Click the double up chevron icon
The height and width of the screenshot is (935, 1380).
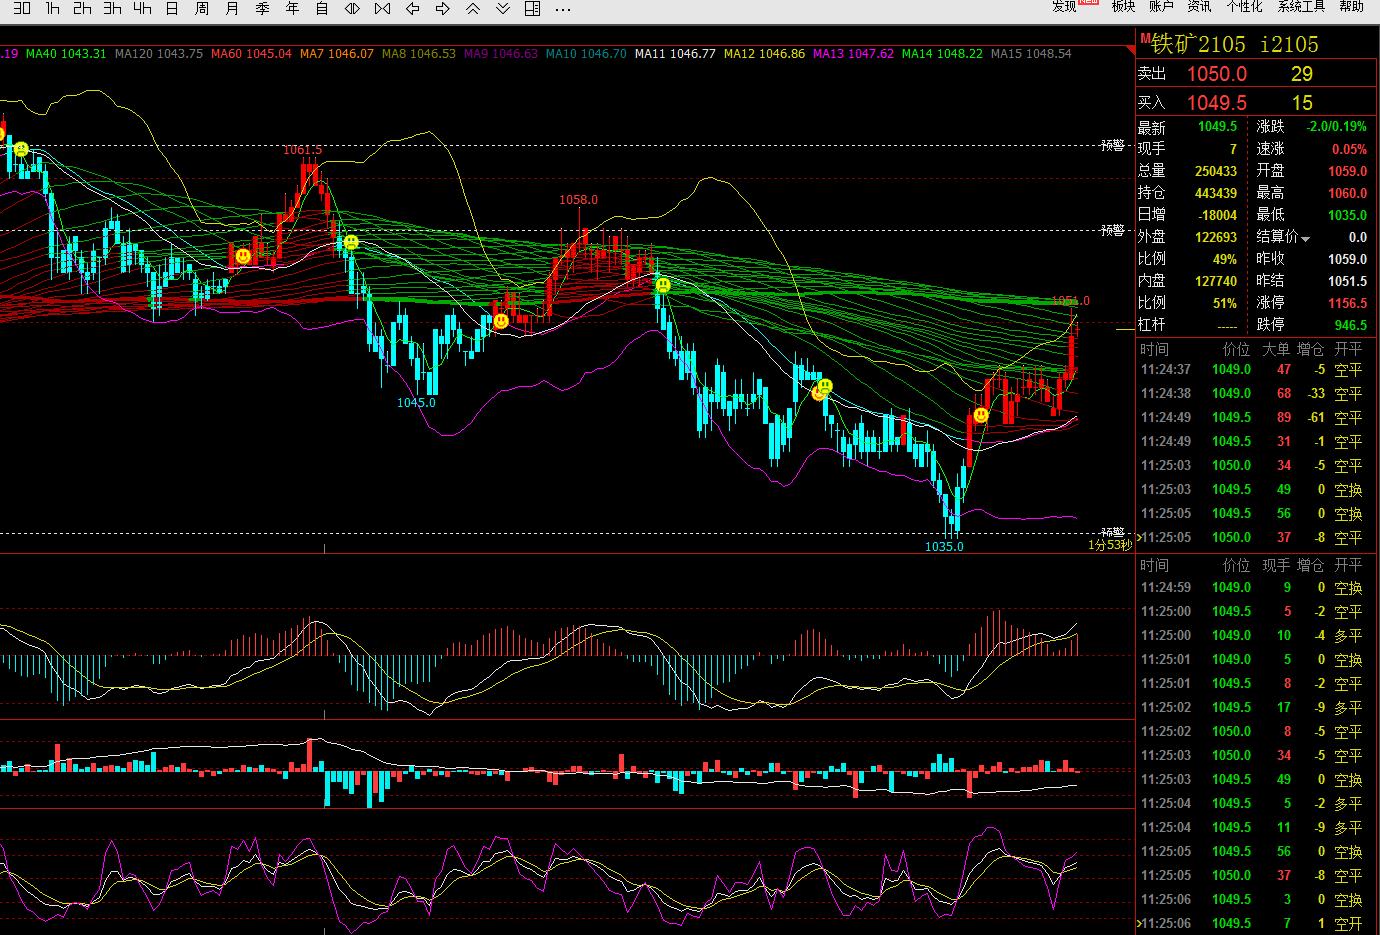click(x=473, y=8)
